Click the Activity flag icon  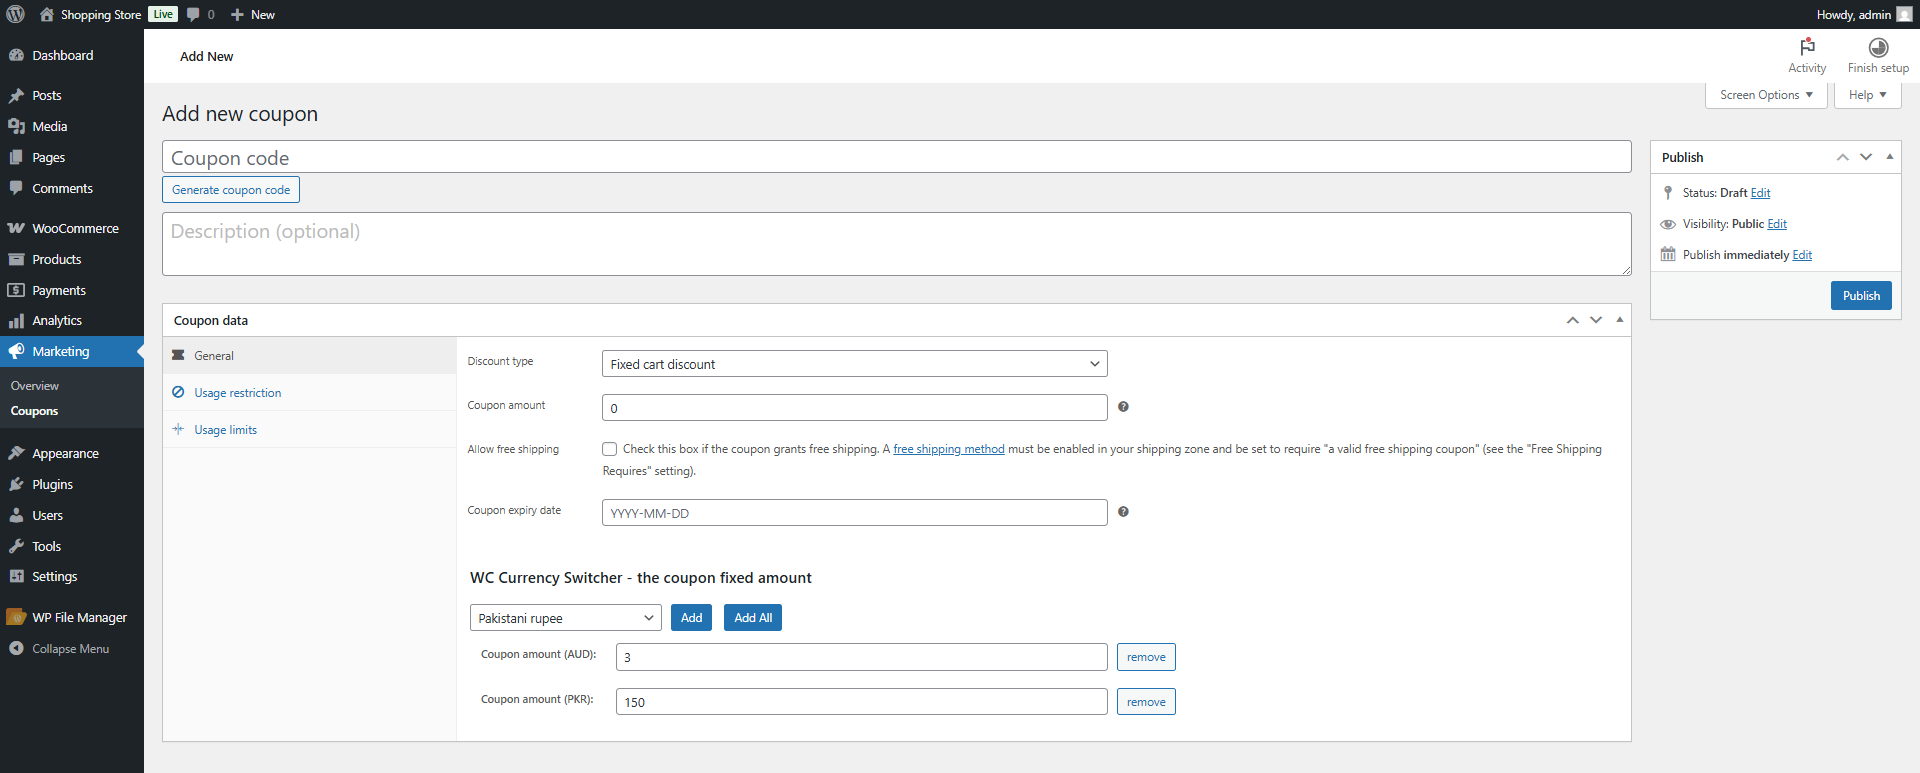click(x=1807, y=47)
